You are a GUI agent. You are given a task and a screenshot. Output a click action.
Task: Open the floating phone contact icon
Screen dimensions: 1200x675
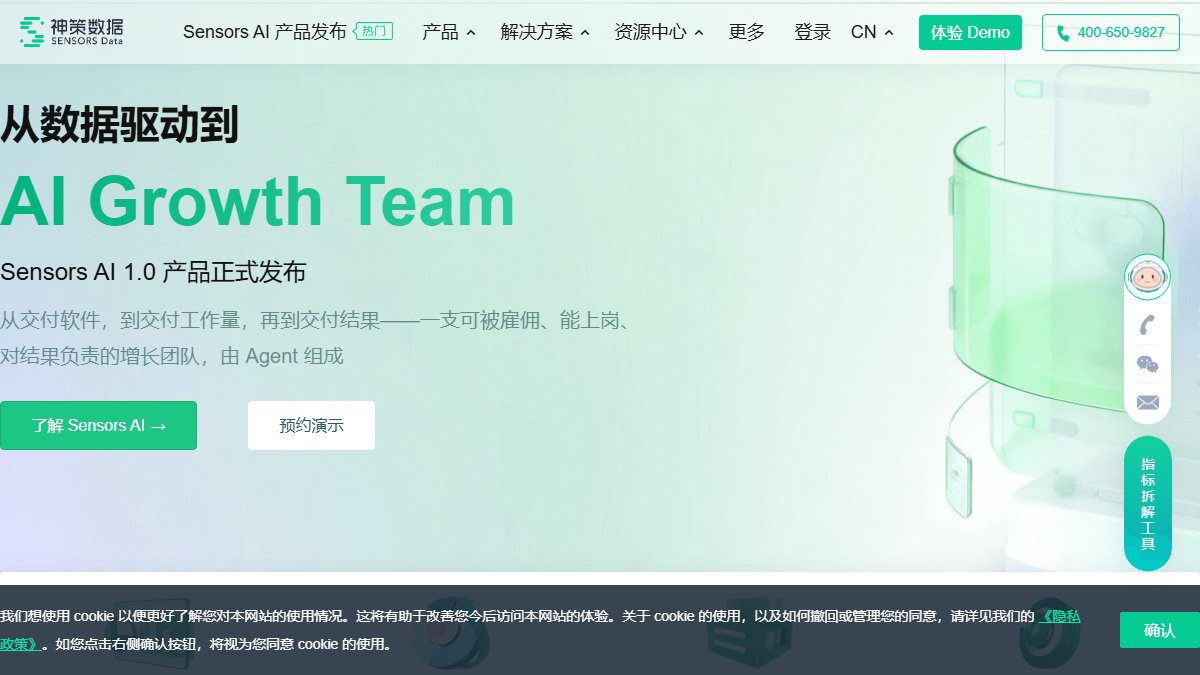(1147, 325)
